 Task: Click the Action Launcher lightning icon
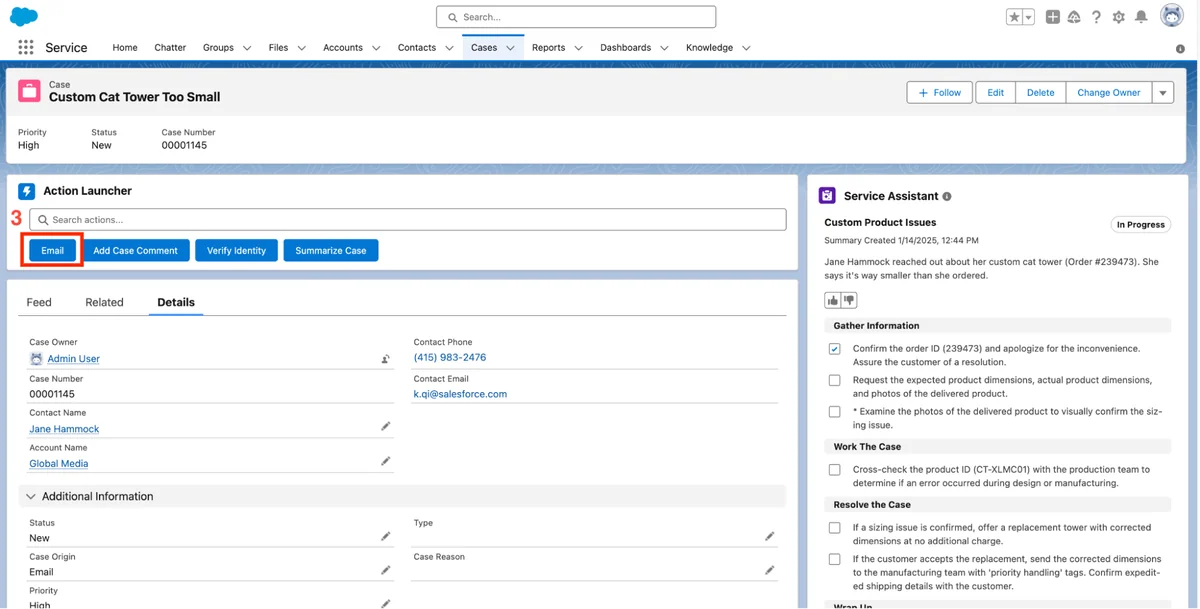click(x=27, y=191)
